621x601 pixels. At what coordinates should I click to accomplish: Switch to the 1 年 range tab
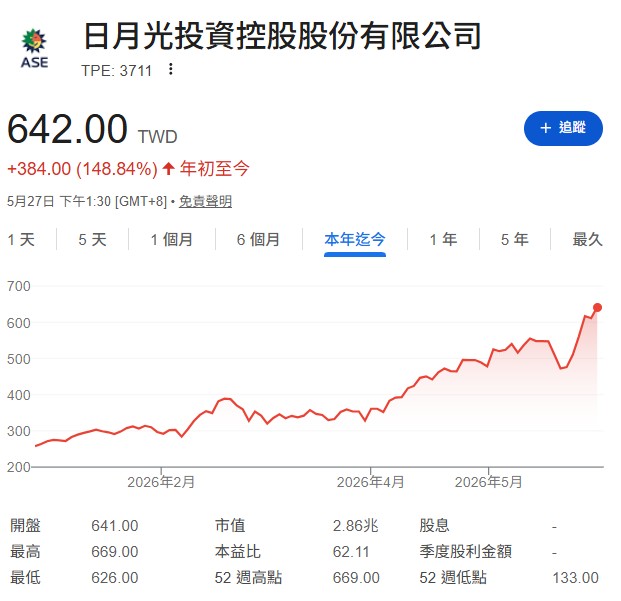(443, 240)
